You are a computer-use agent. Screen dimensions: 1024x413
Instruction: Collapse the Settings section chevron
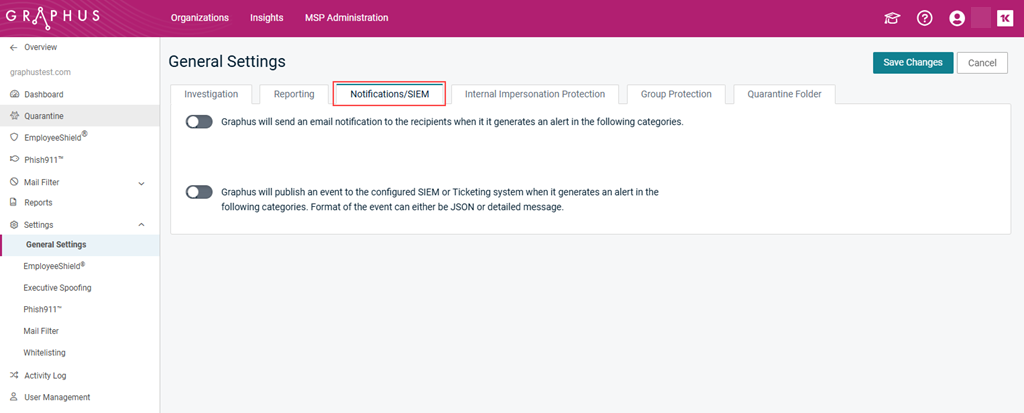tap(142, 225)
